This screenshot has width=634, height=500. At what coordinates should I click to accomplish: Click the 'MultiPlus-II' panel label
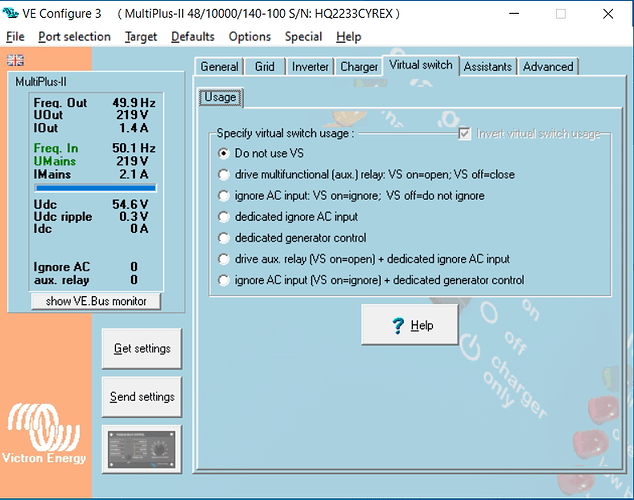pyautogui.click(x=41, y=82)
